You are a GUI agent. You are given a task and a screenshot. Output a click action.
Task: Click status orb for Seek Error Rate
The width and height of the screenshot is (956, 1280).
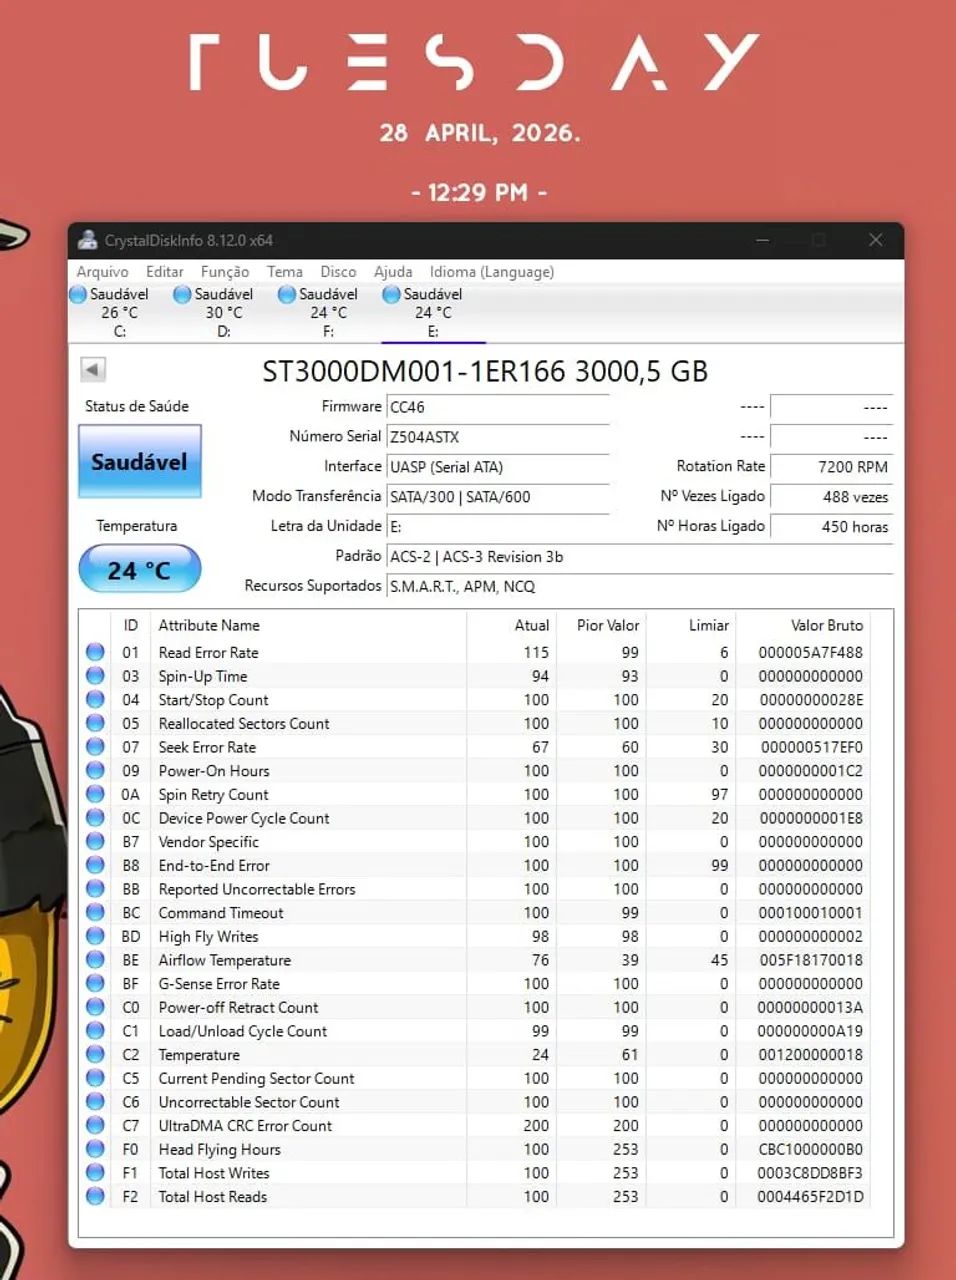point(95,747)
